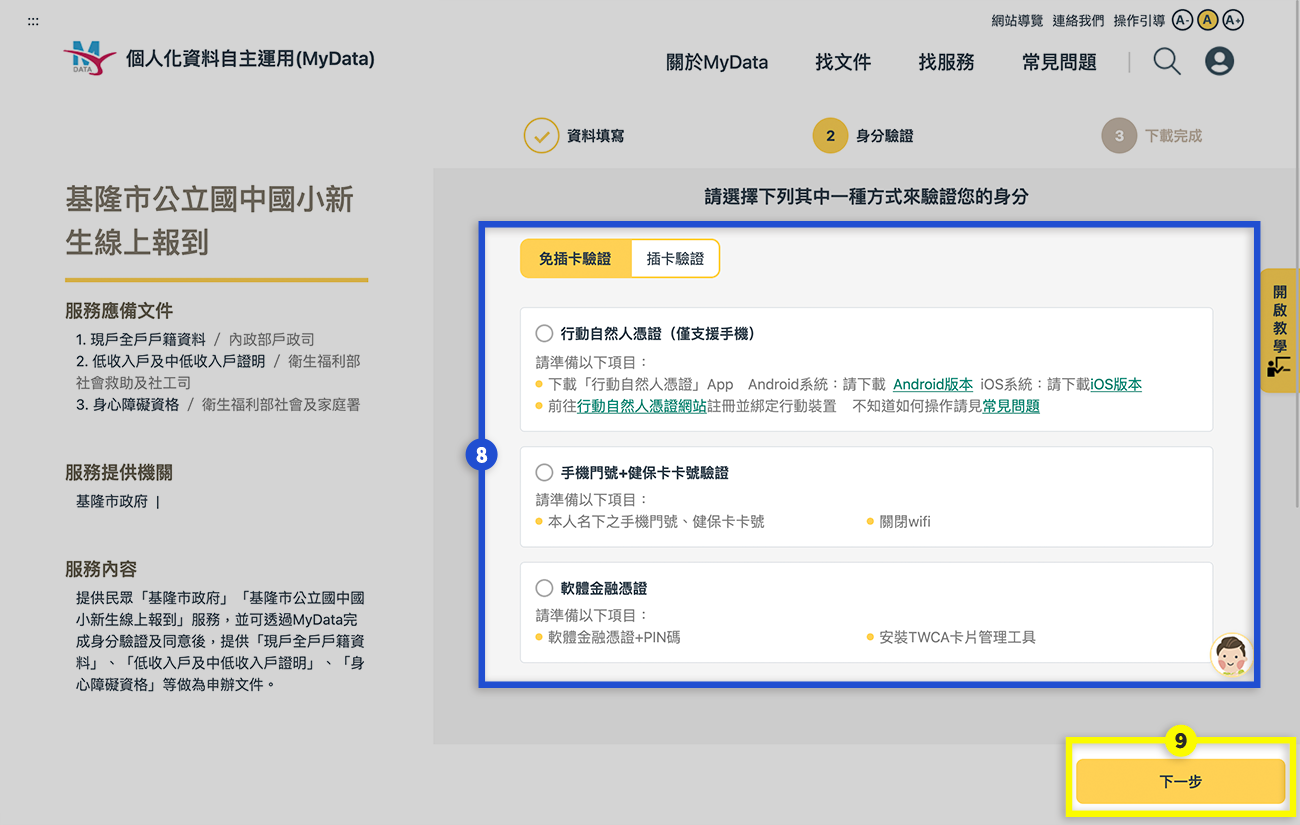Open 關於MyData menu
Viewport: 1300px width, 825px height.
pos(717,62)
